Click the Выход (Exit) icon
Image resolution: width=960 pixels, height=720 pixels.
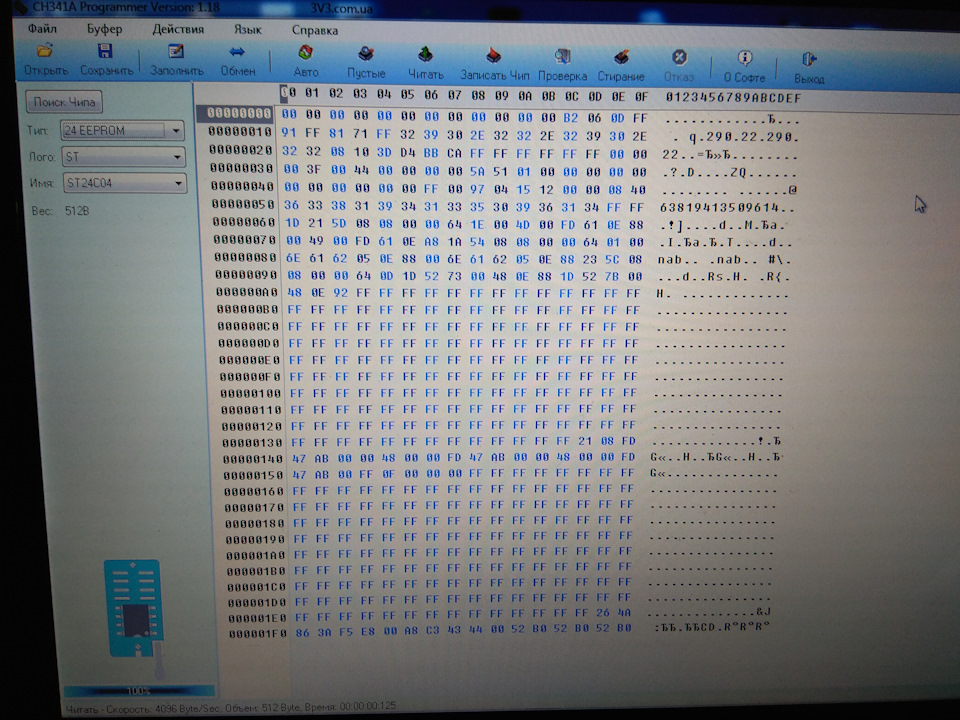click(x=809, y=59)
